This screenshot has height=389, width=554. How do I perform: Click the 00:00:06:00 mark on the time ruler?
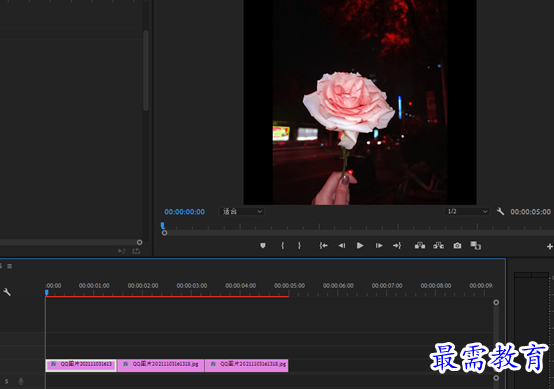point(338,285)
